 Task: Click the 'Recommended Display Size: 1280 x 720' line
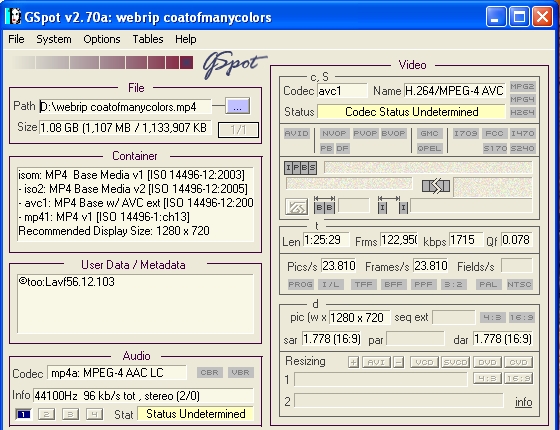tap(114, 231)
